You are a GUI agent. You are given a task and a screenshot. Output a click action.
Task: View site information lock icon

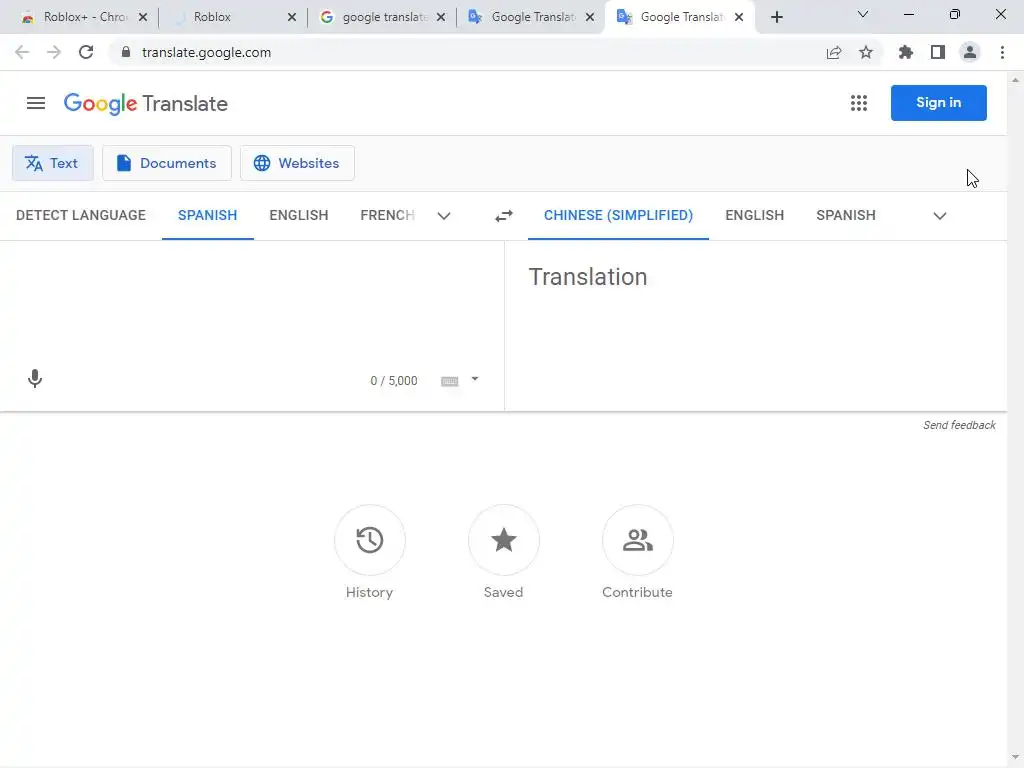click(126, 52)
